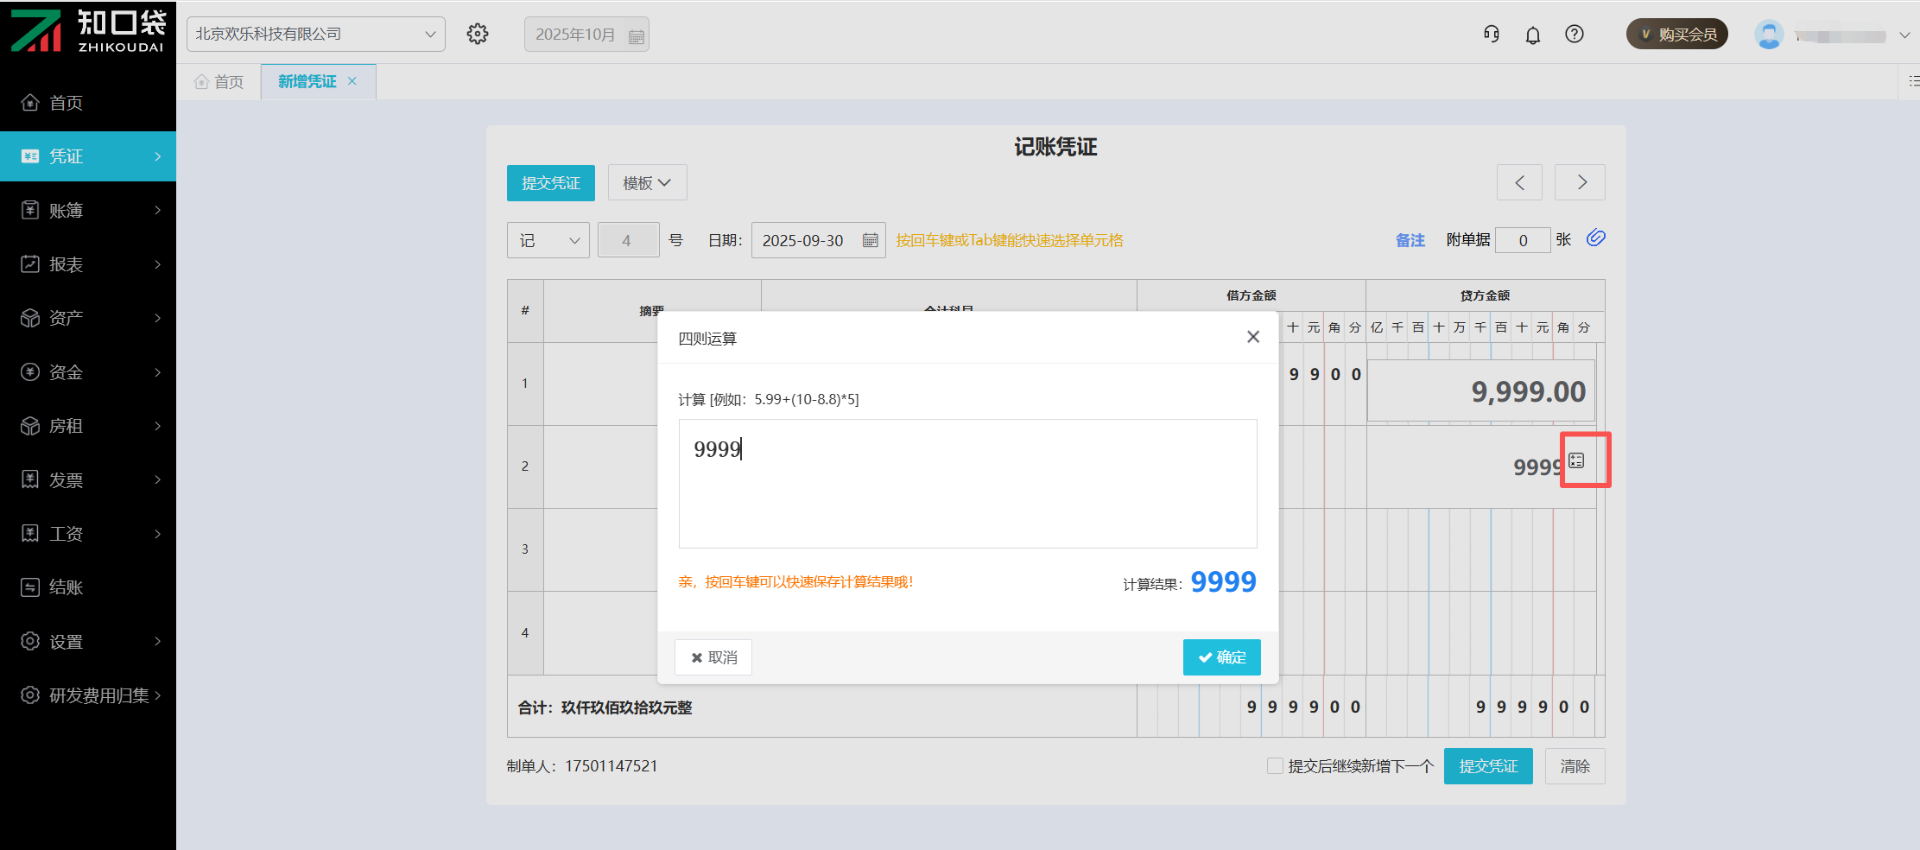Screen dimensions: 1920x850
Task: Open the 账簿 sidebar menu
Action: (88, 210)
